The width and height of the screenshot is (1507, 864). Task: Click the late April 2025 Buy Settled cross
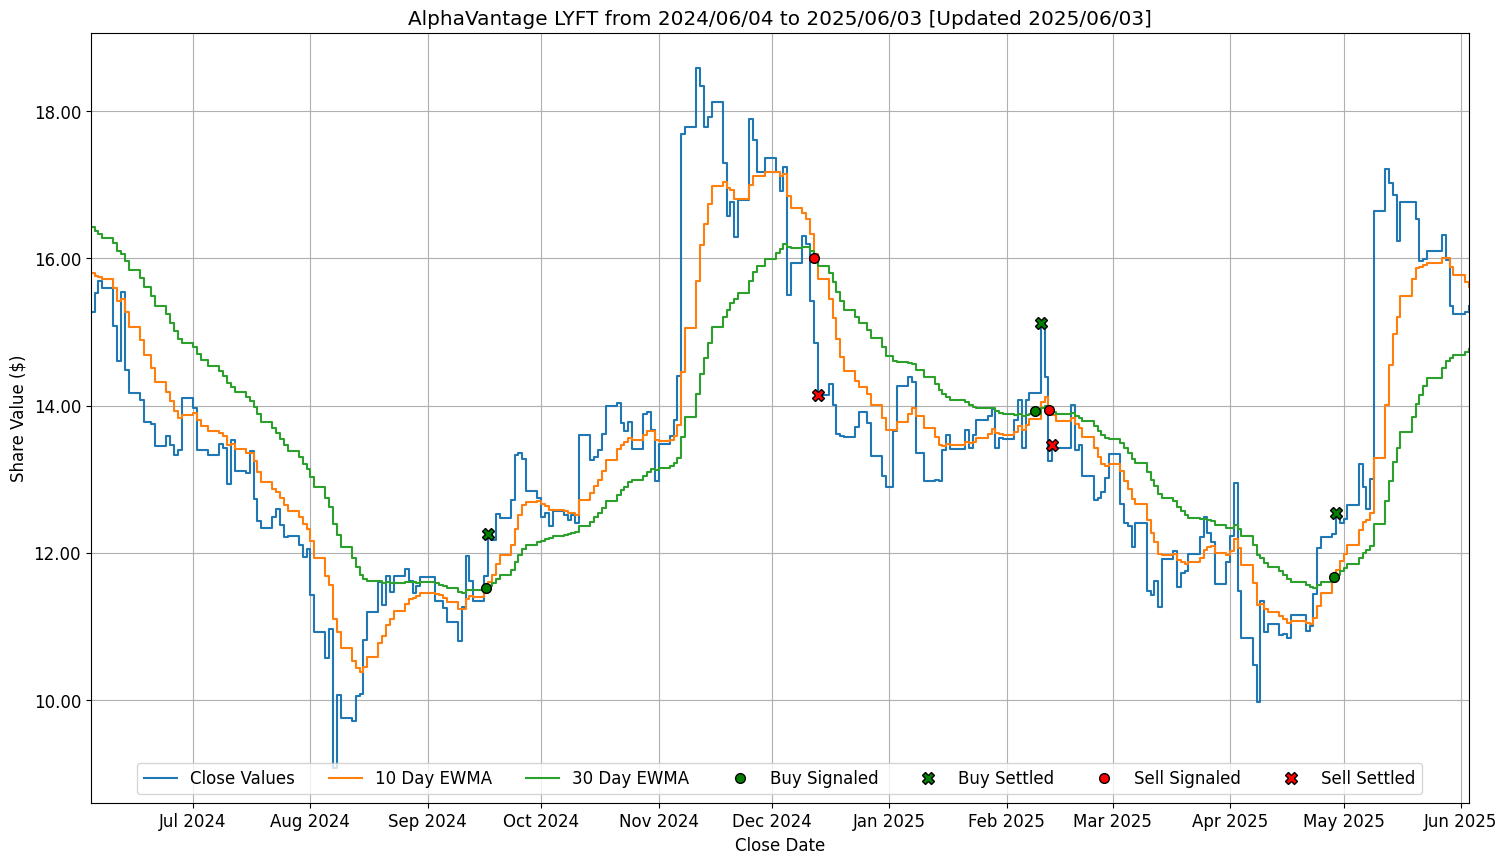1336,513
